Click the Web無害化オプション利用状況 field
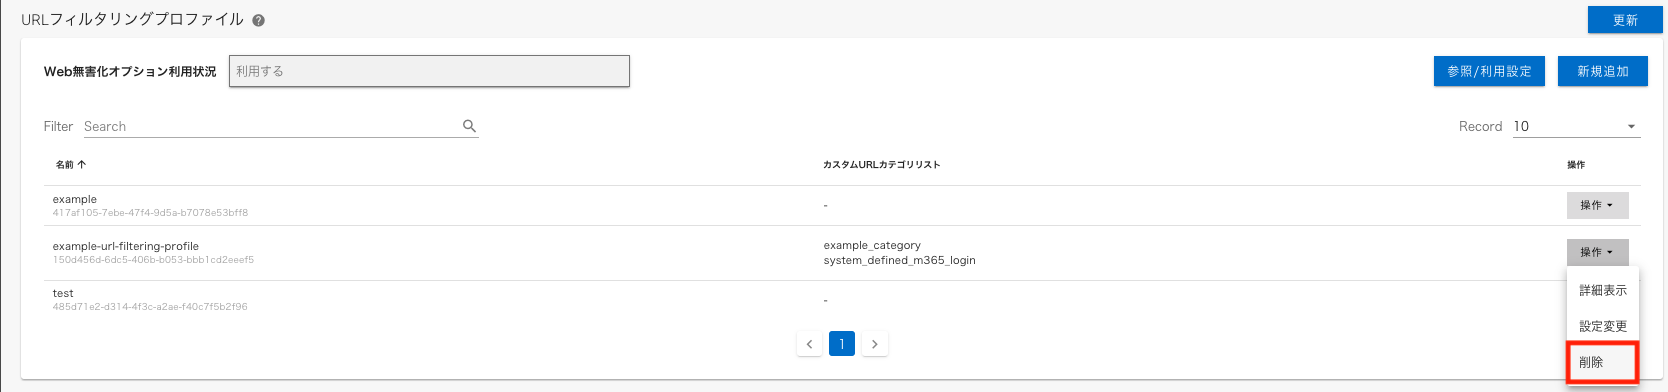1668x392 pixels. [x=429, y=71]
